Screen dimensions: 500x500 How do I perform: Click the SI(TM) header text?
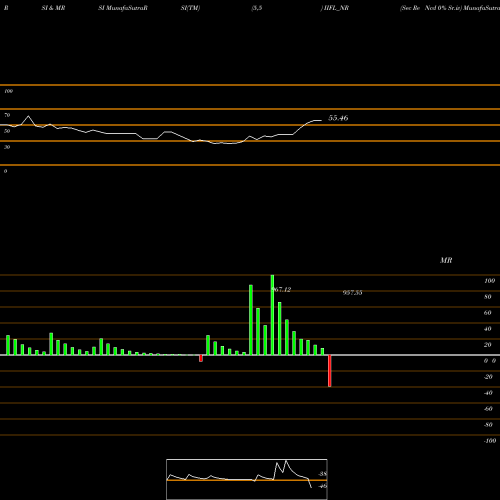click(x=190, y=8)
